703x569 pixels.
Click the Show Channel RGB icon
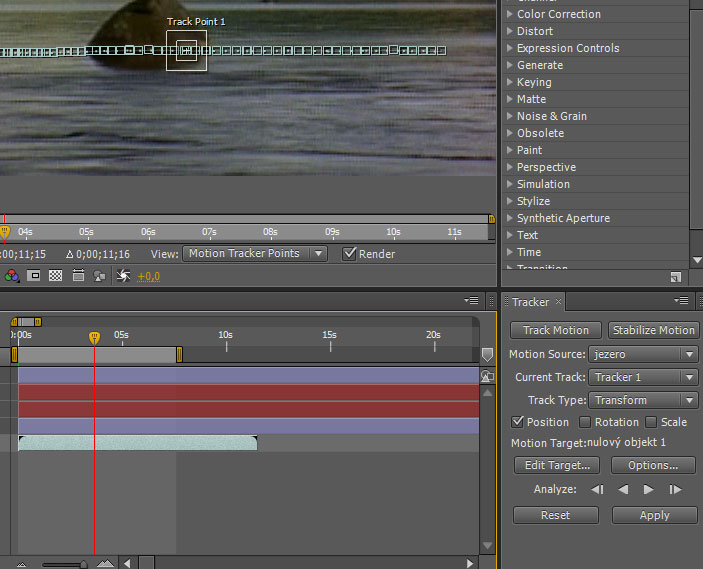click(12, 276)
